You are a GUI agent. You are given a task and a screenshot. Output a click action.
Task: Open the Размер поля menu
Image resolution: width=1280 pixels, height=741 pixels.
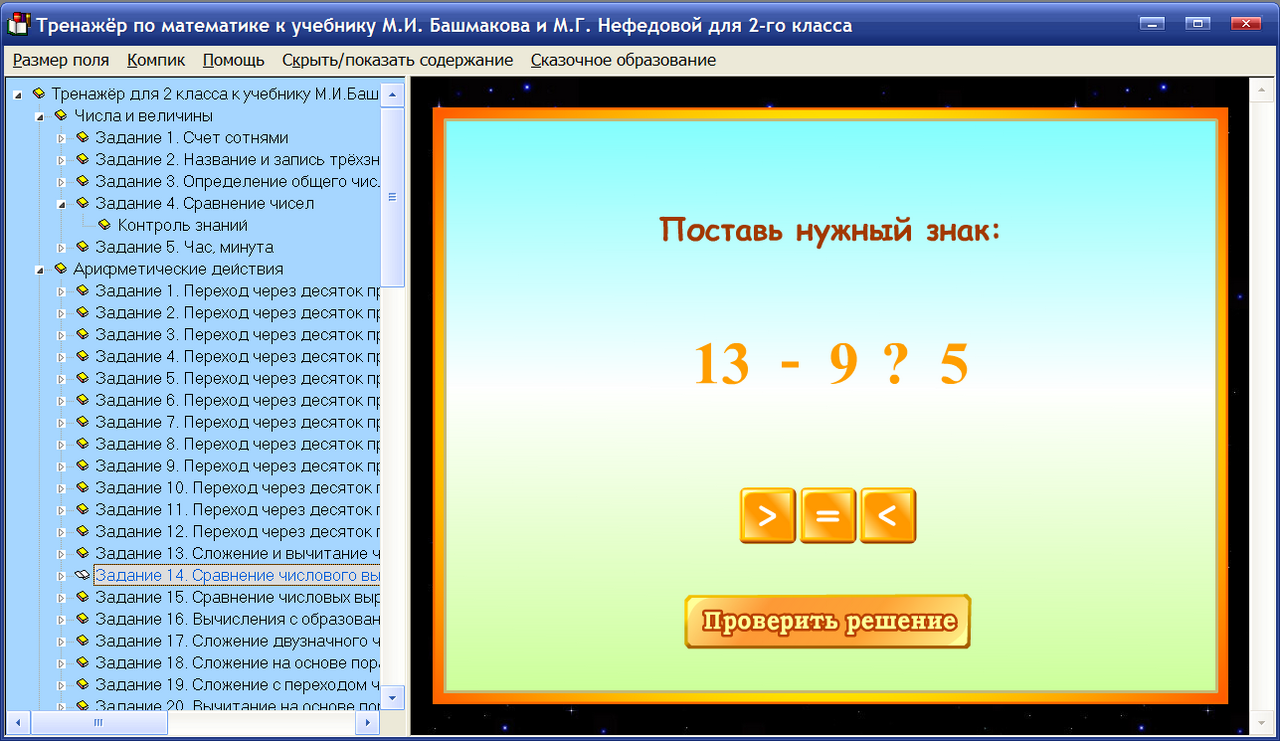[60, 60]
